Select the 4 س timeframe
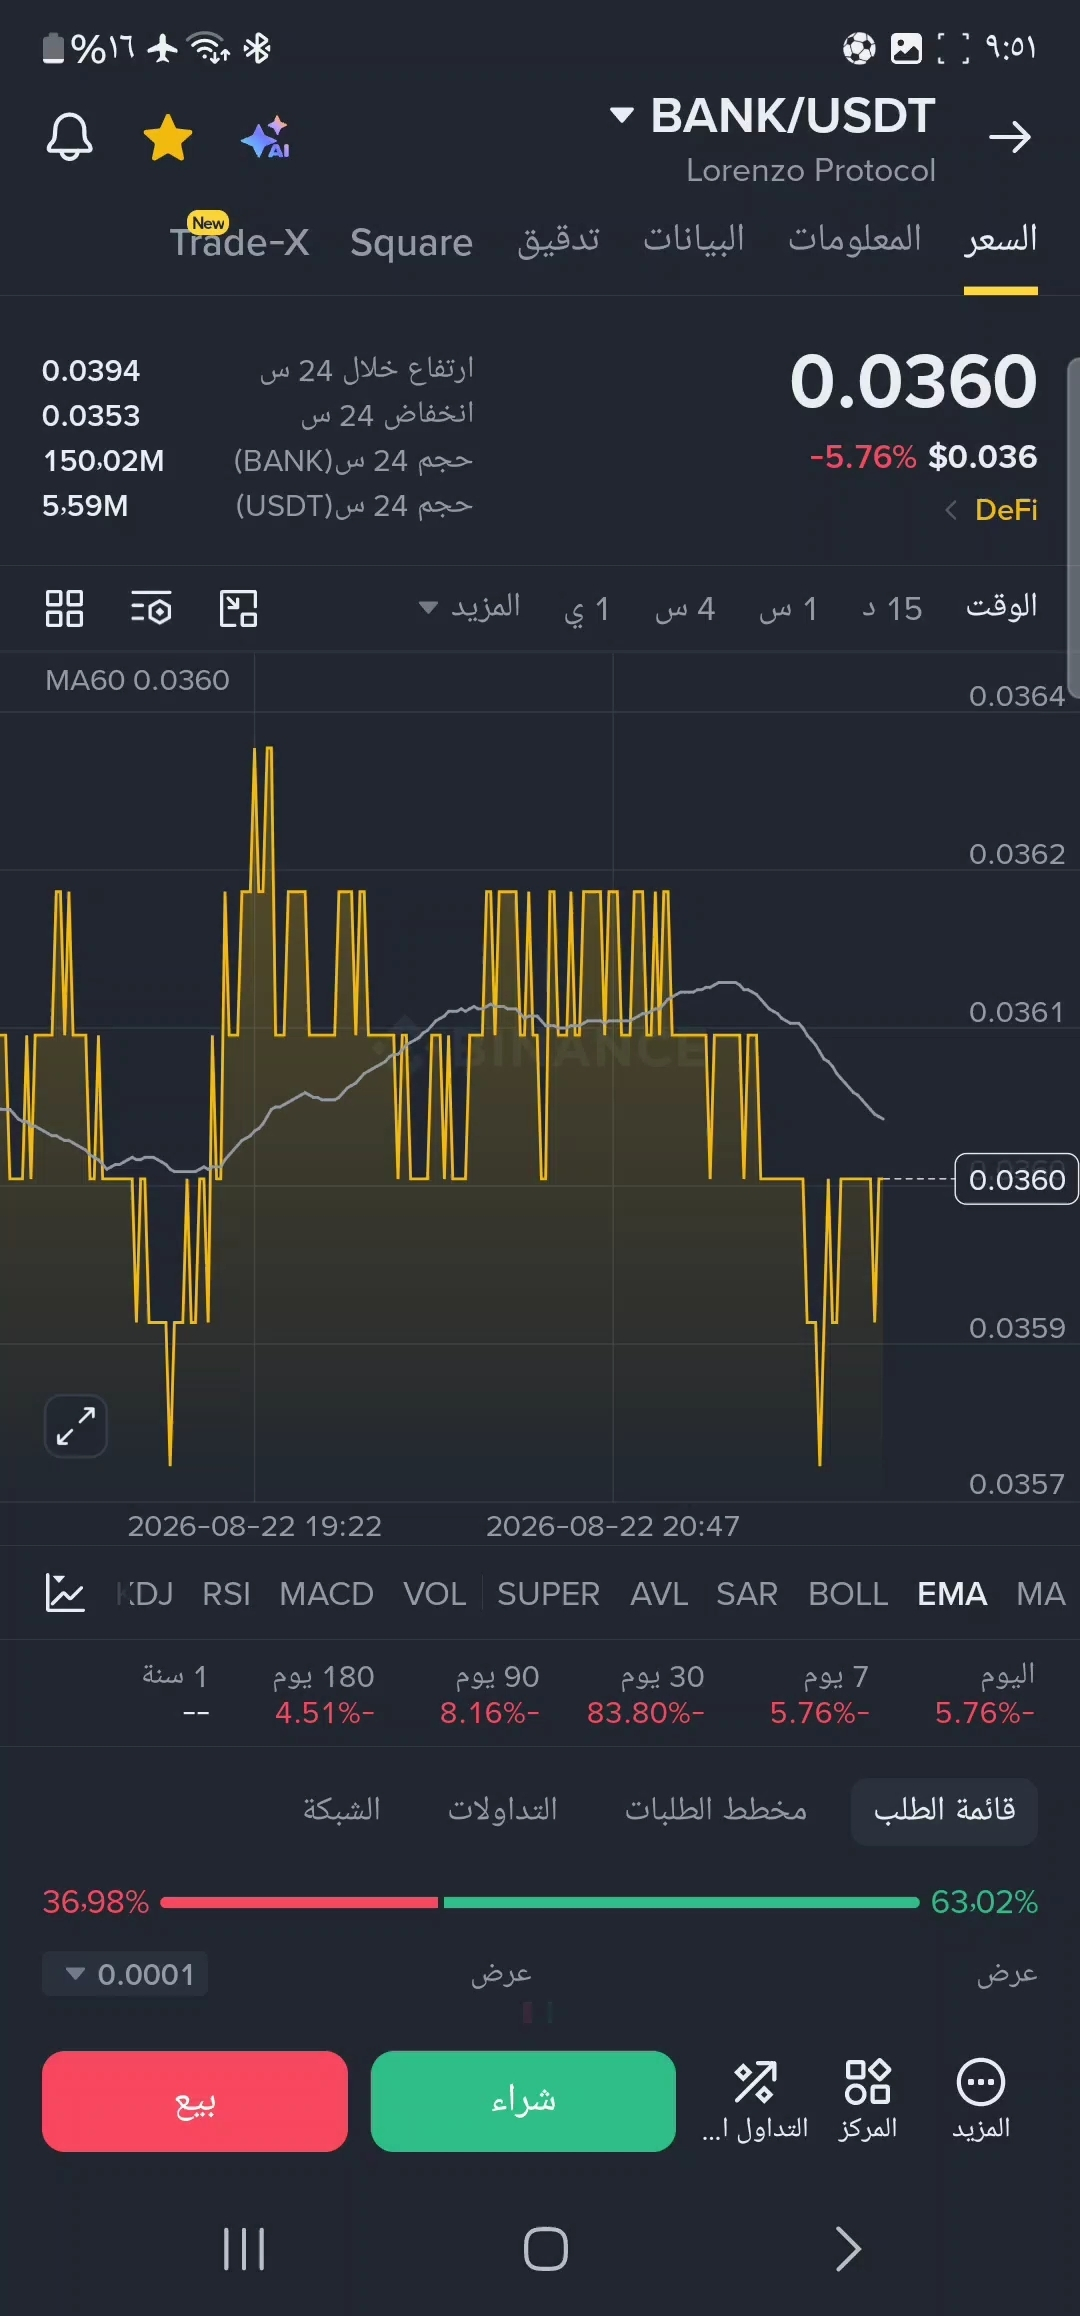Viewport: 1080px width, 2316px height. (685, 608)
